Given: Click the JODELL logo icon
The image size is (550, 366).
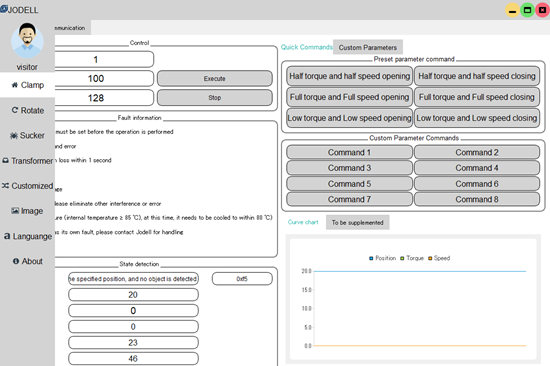Looking at the screenshot, I should click(x=4, y=9).
